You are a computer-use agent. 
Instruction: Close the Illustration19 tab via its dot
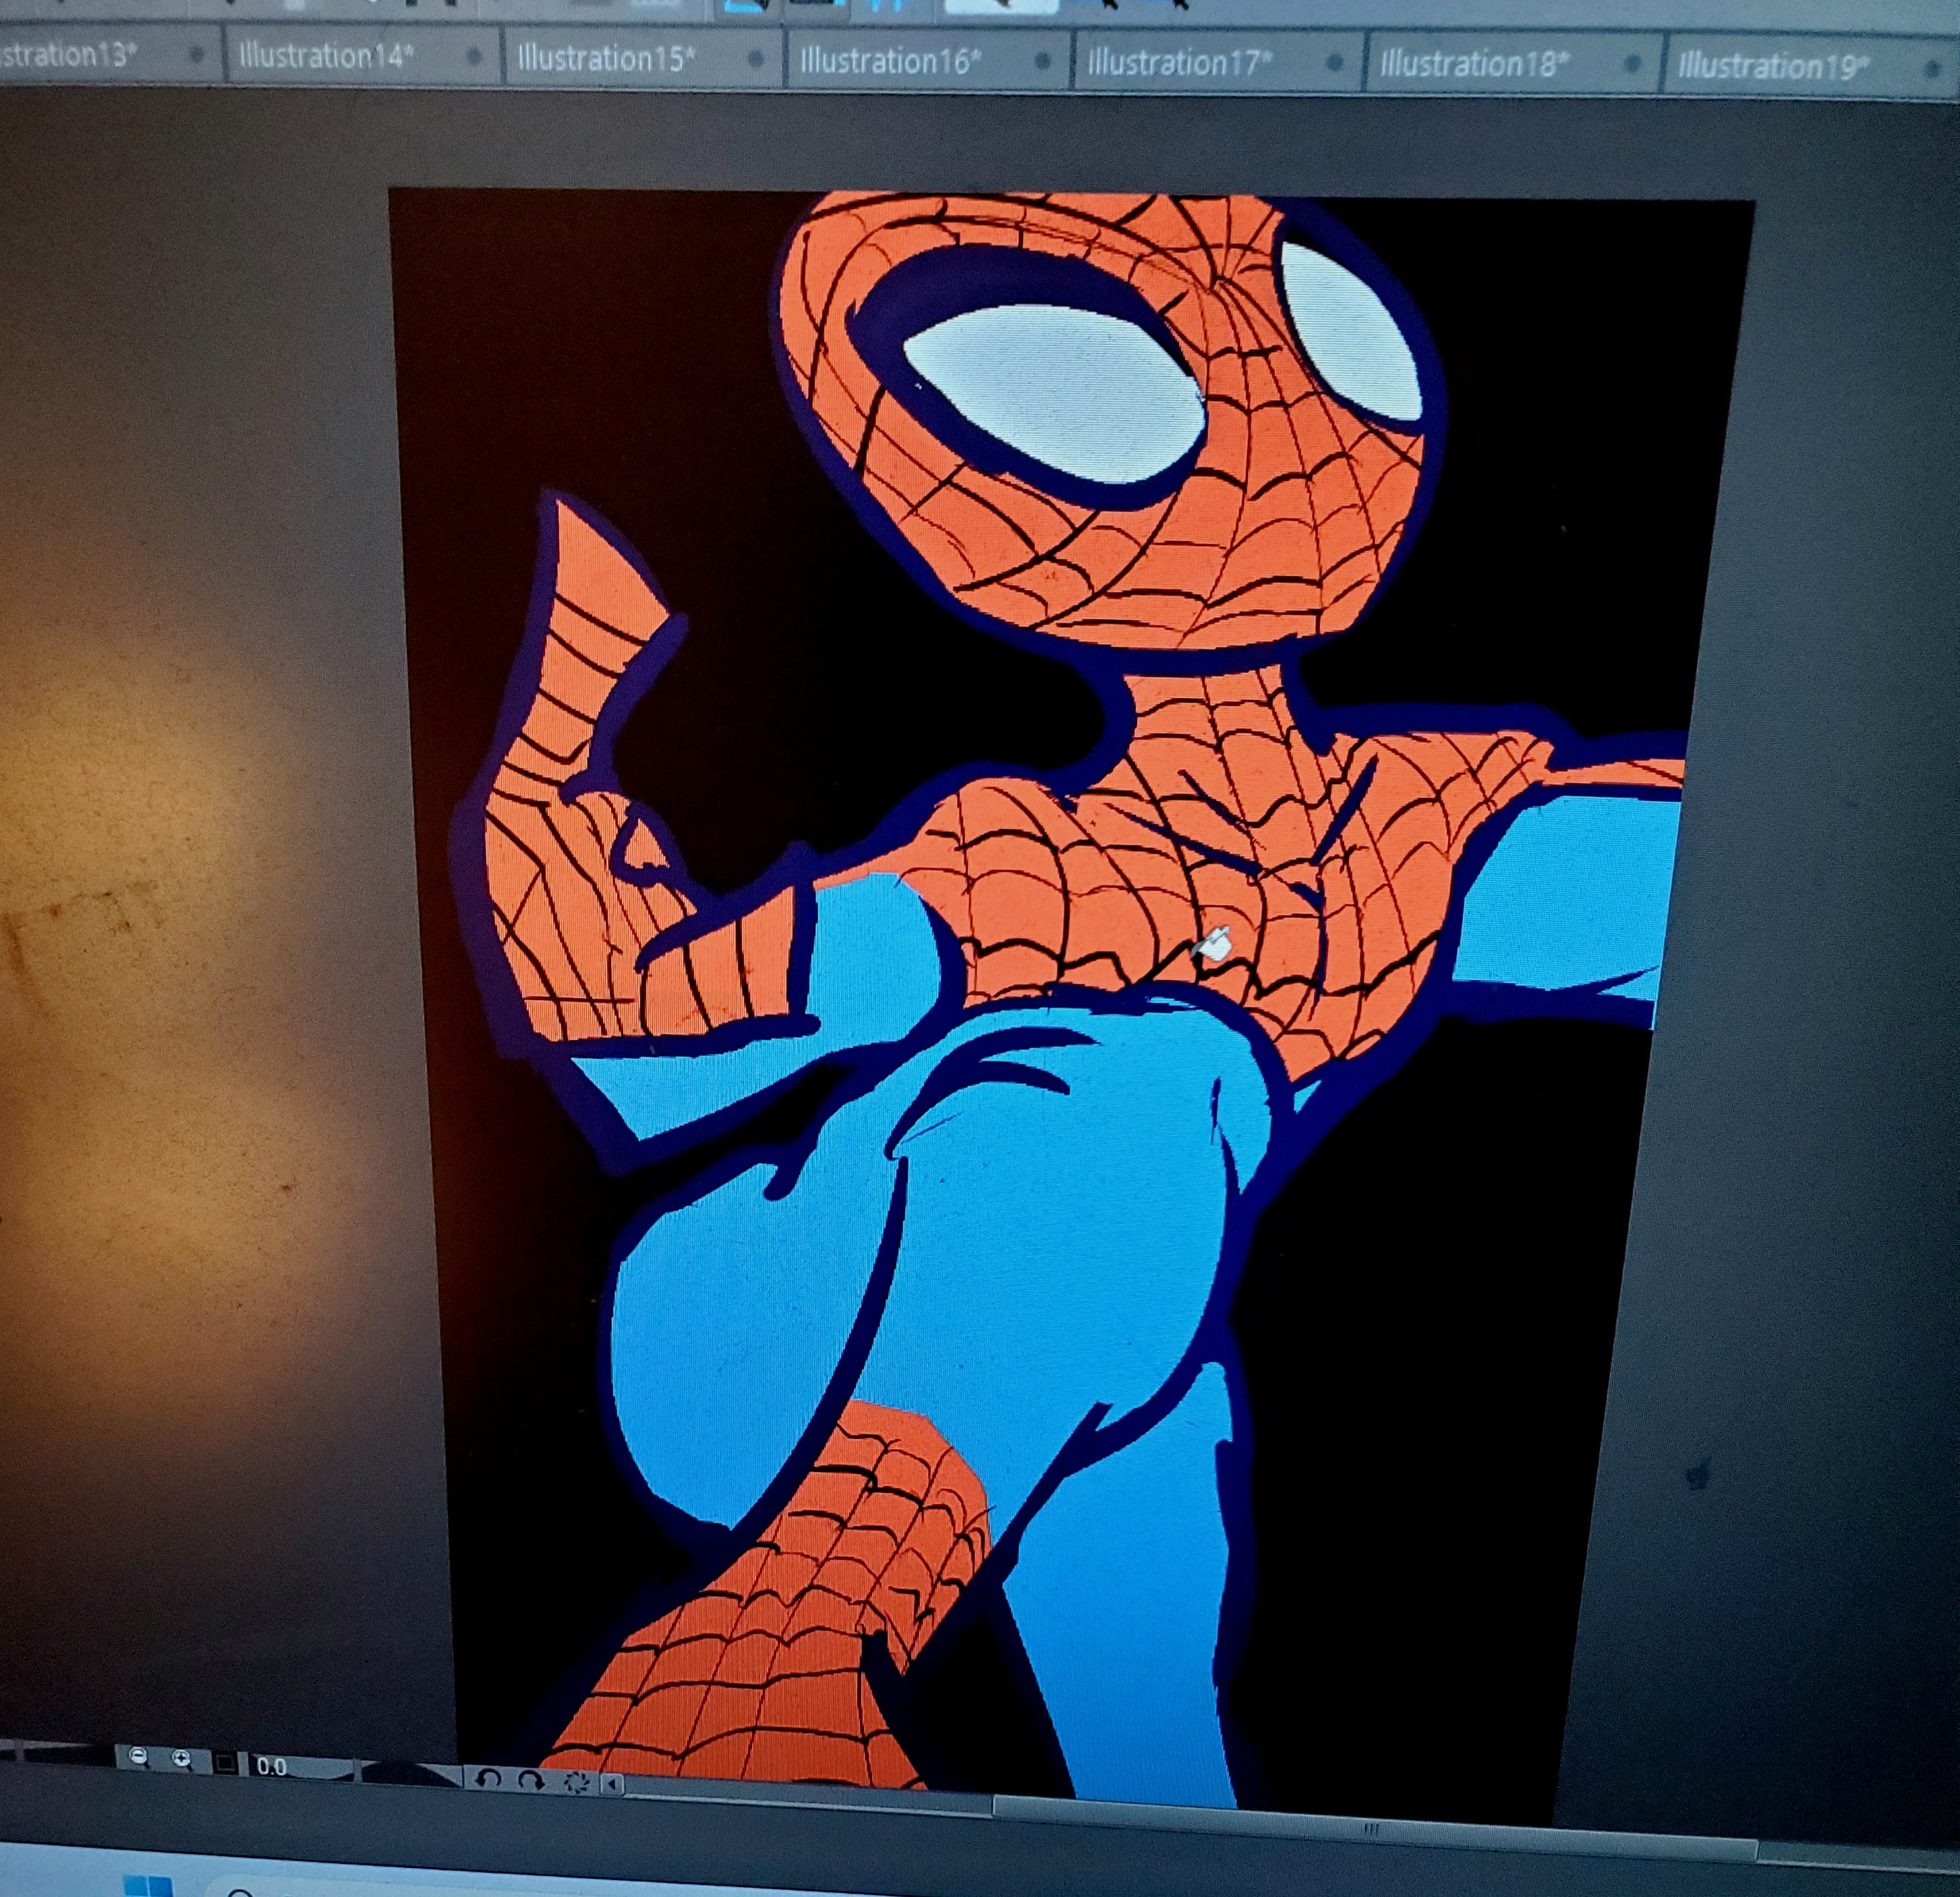[1933, 68]
